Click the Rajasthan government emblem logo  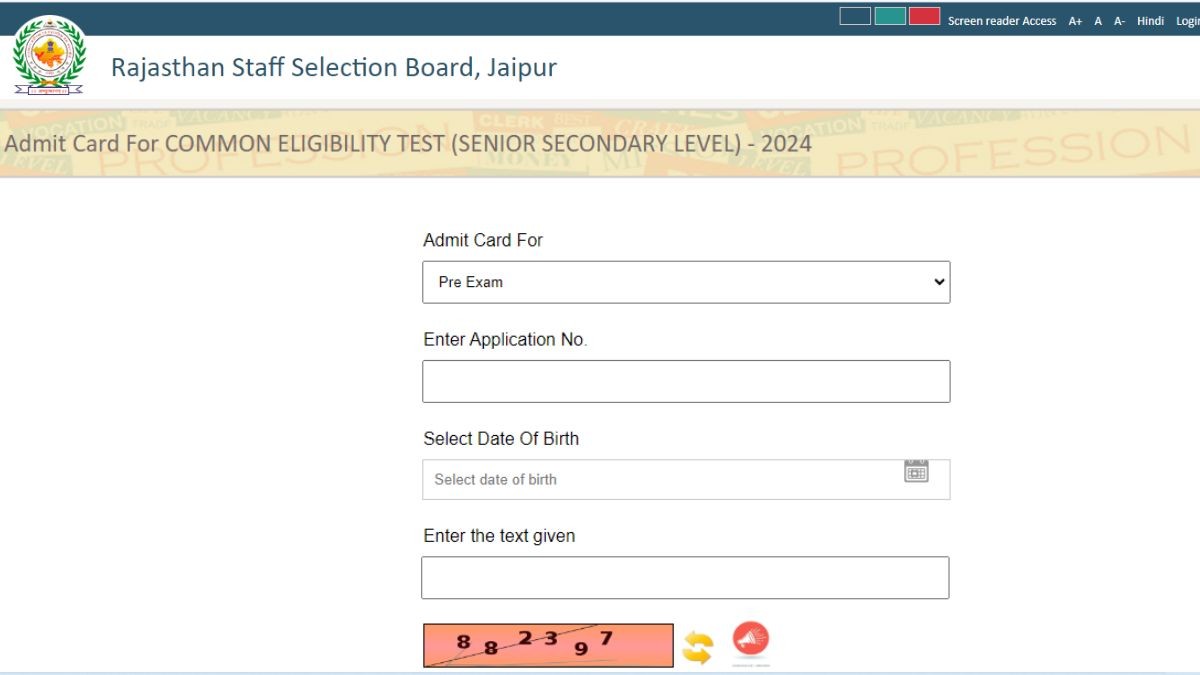pos(49,57)
